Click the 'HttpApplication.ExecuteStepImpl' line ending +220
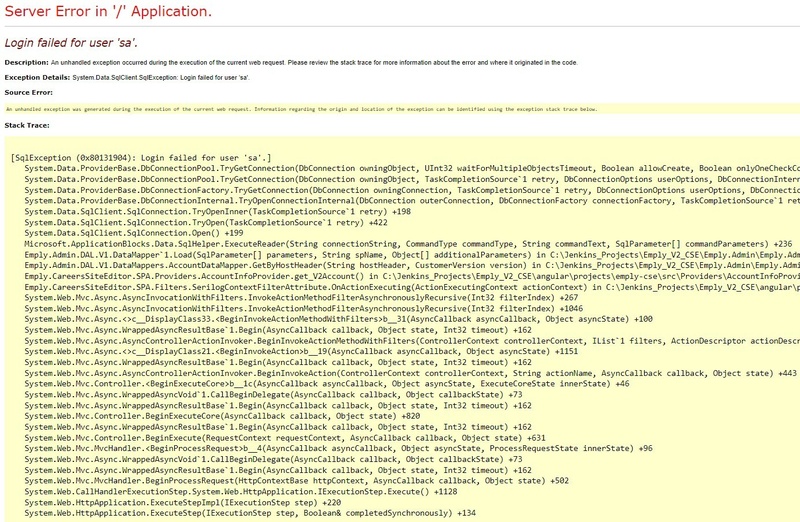800x522 pixels. 183,502
